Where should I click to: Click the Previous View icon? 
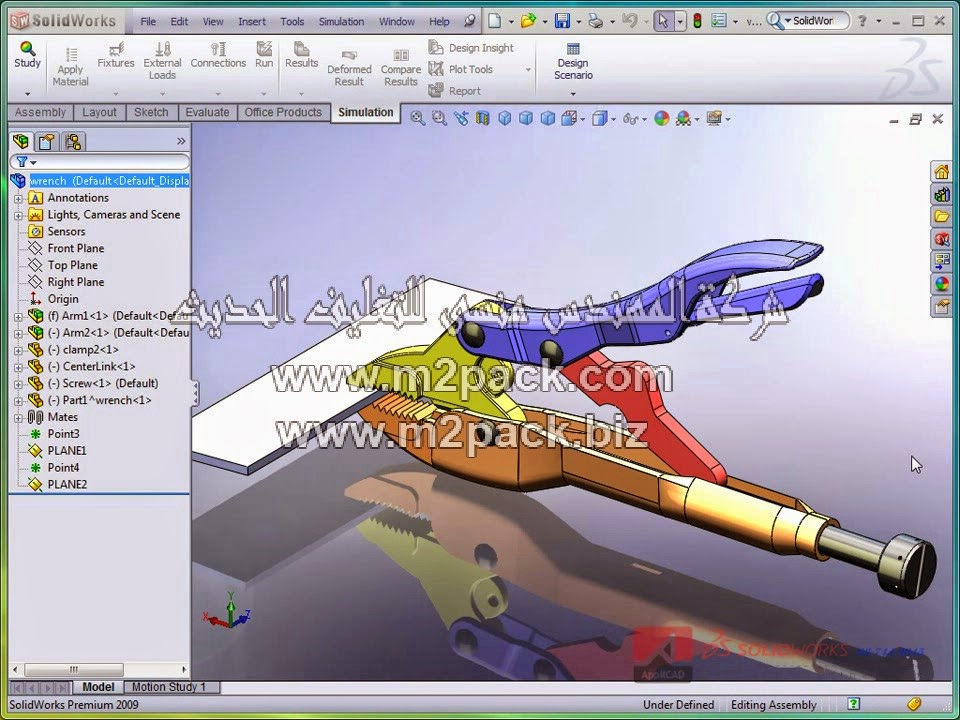(461, 118)
